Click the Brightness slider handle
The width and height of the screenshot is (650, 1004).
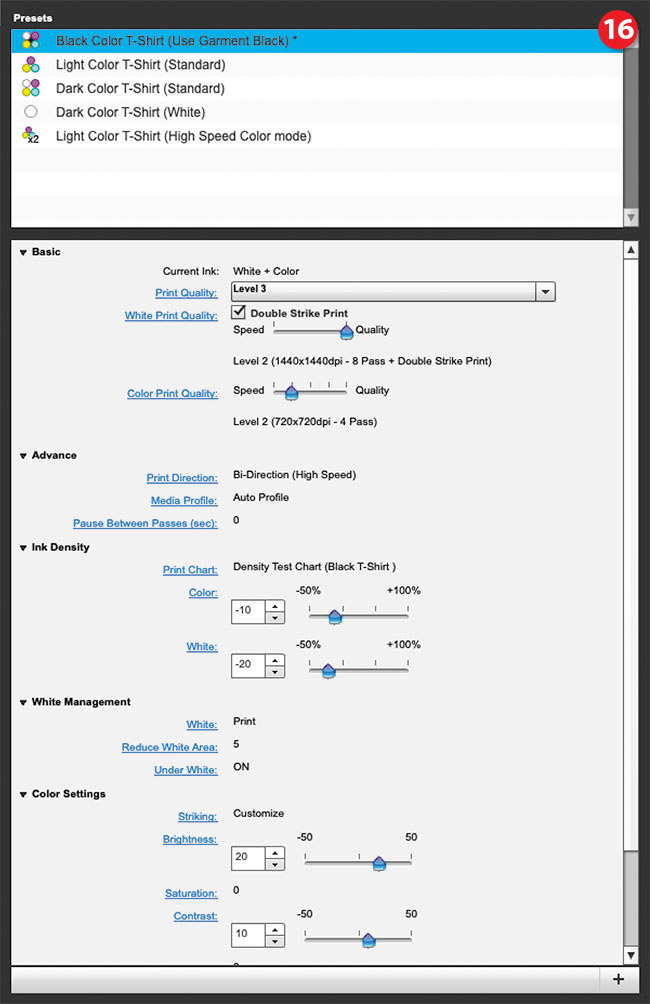[x=378, y=863]
